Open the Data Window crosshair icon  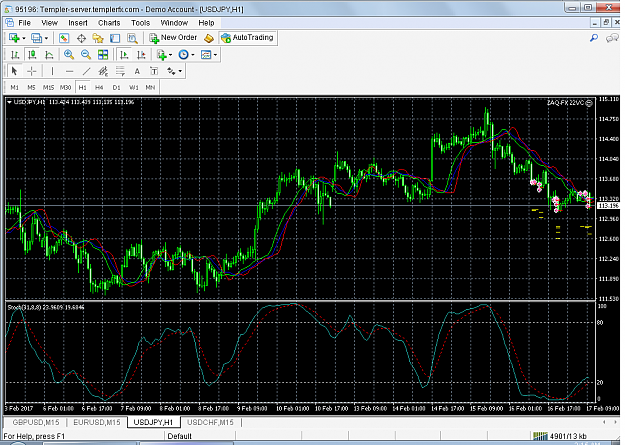pyautogui.click(x=81, y=38)
